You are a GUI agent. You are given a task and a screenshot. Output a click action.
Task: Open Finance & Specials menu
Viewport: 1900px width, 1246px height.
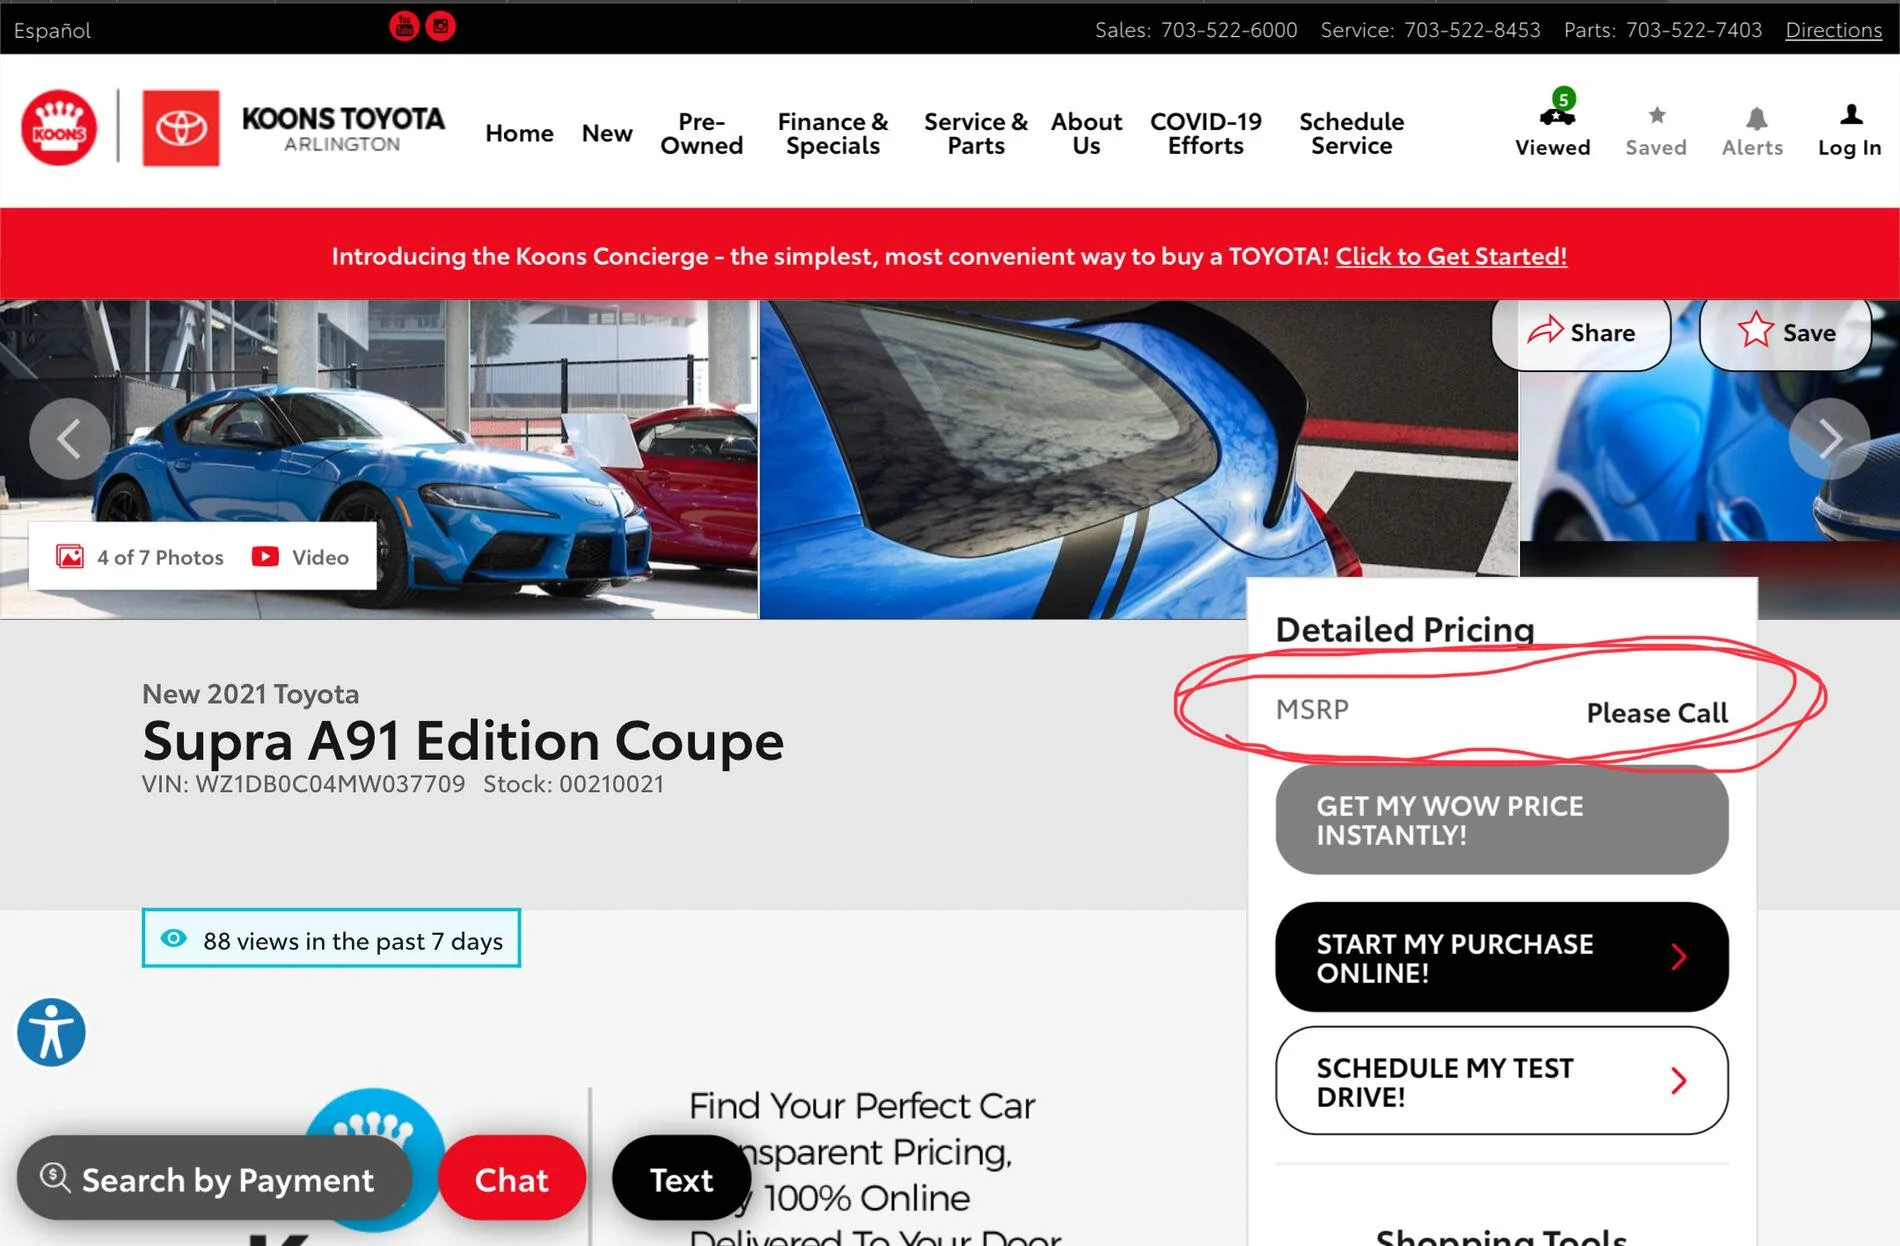833,133
